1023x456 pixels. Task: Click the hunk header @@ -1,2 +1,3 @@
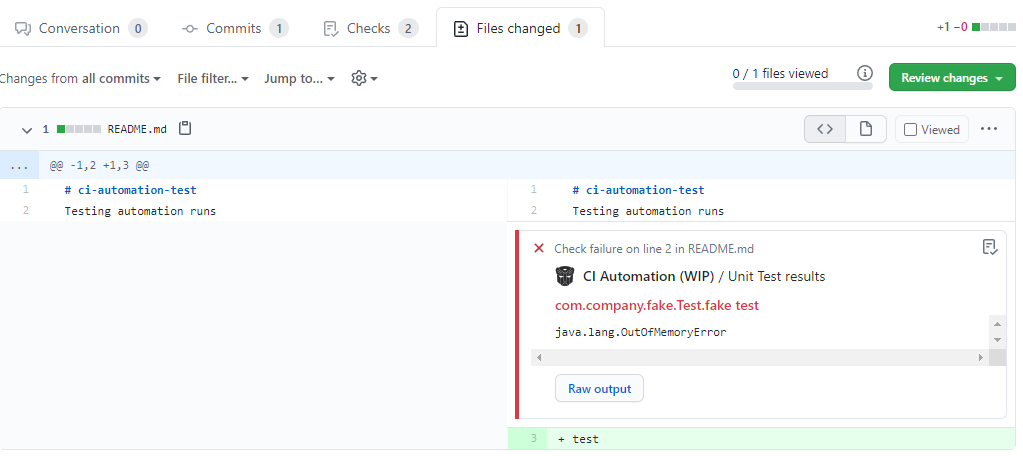point(99,166)
